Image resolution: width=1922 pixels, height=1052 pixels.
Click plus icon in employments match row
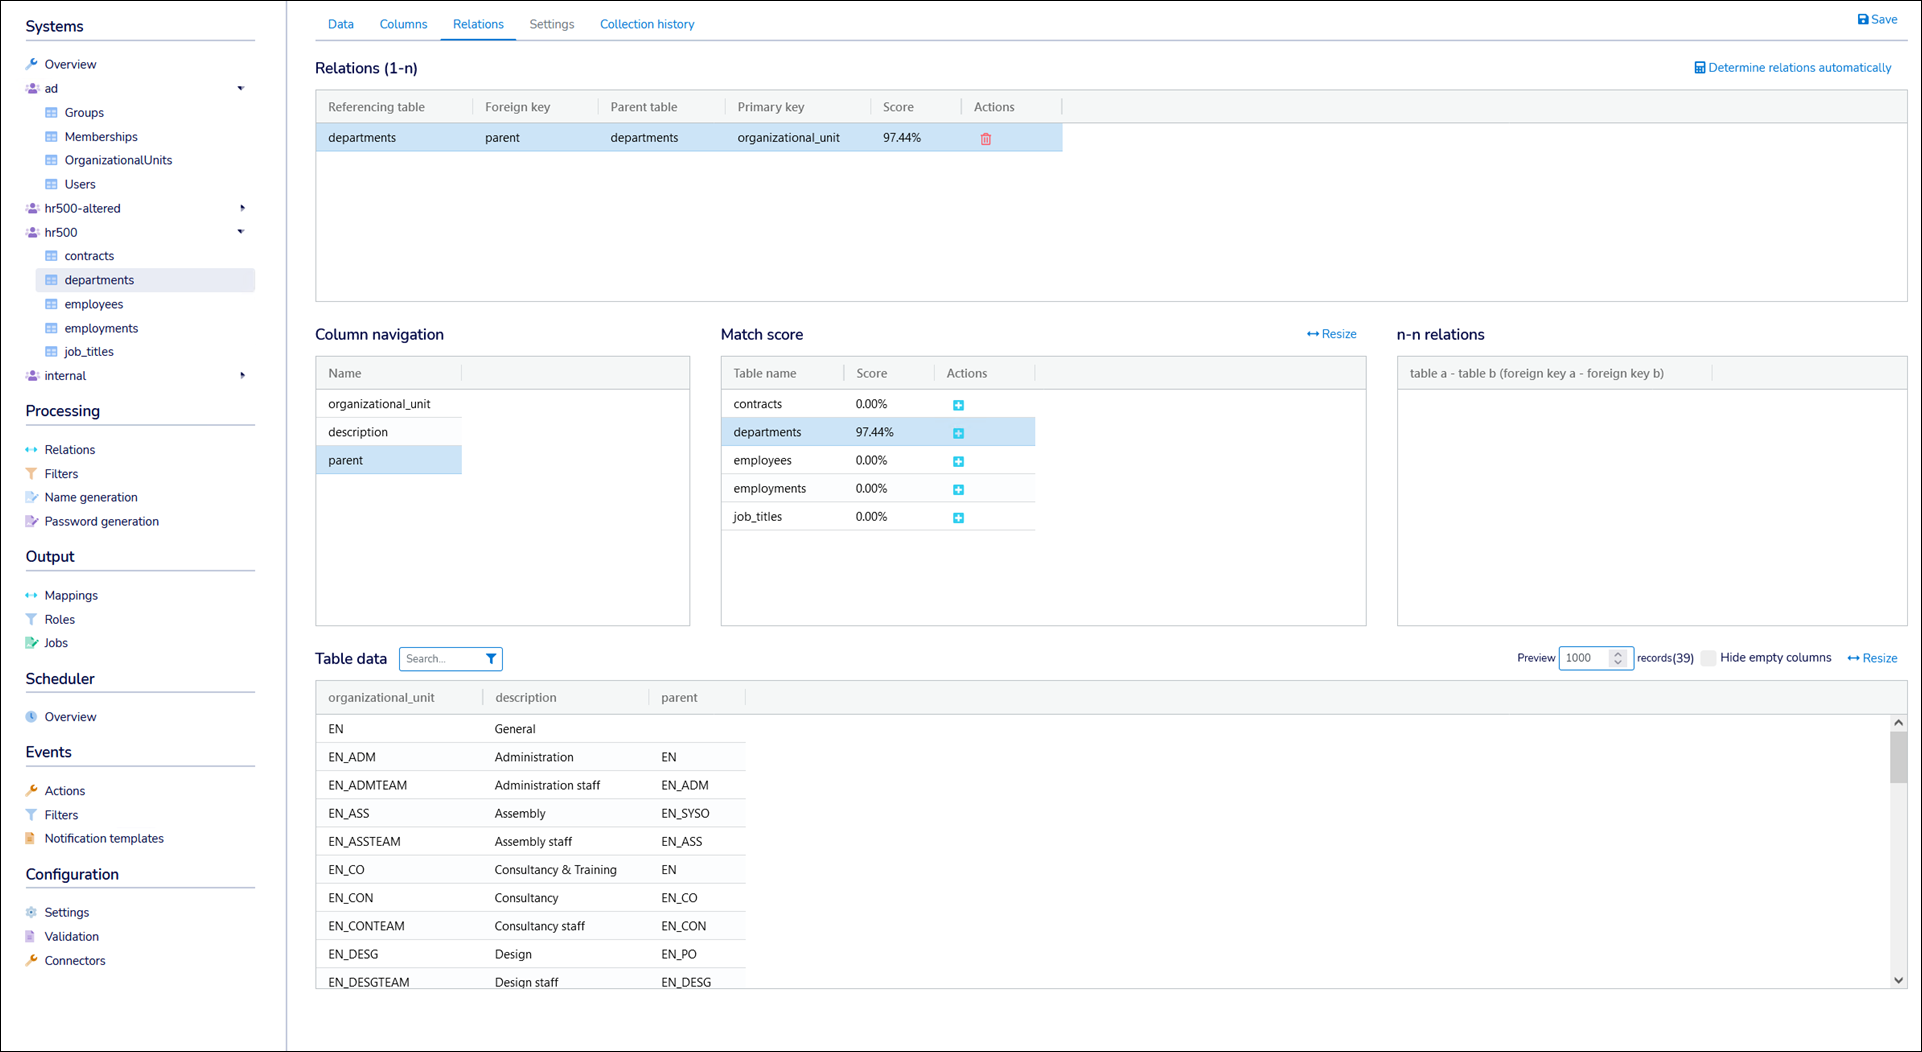click(x=958, y=490)
